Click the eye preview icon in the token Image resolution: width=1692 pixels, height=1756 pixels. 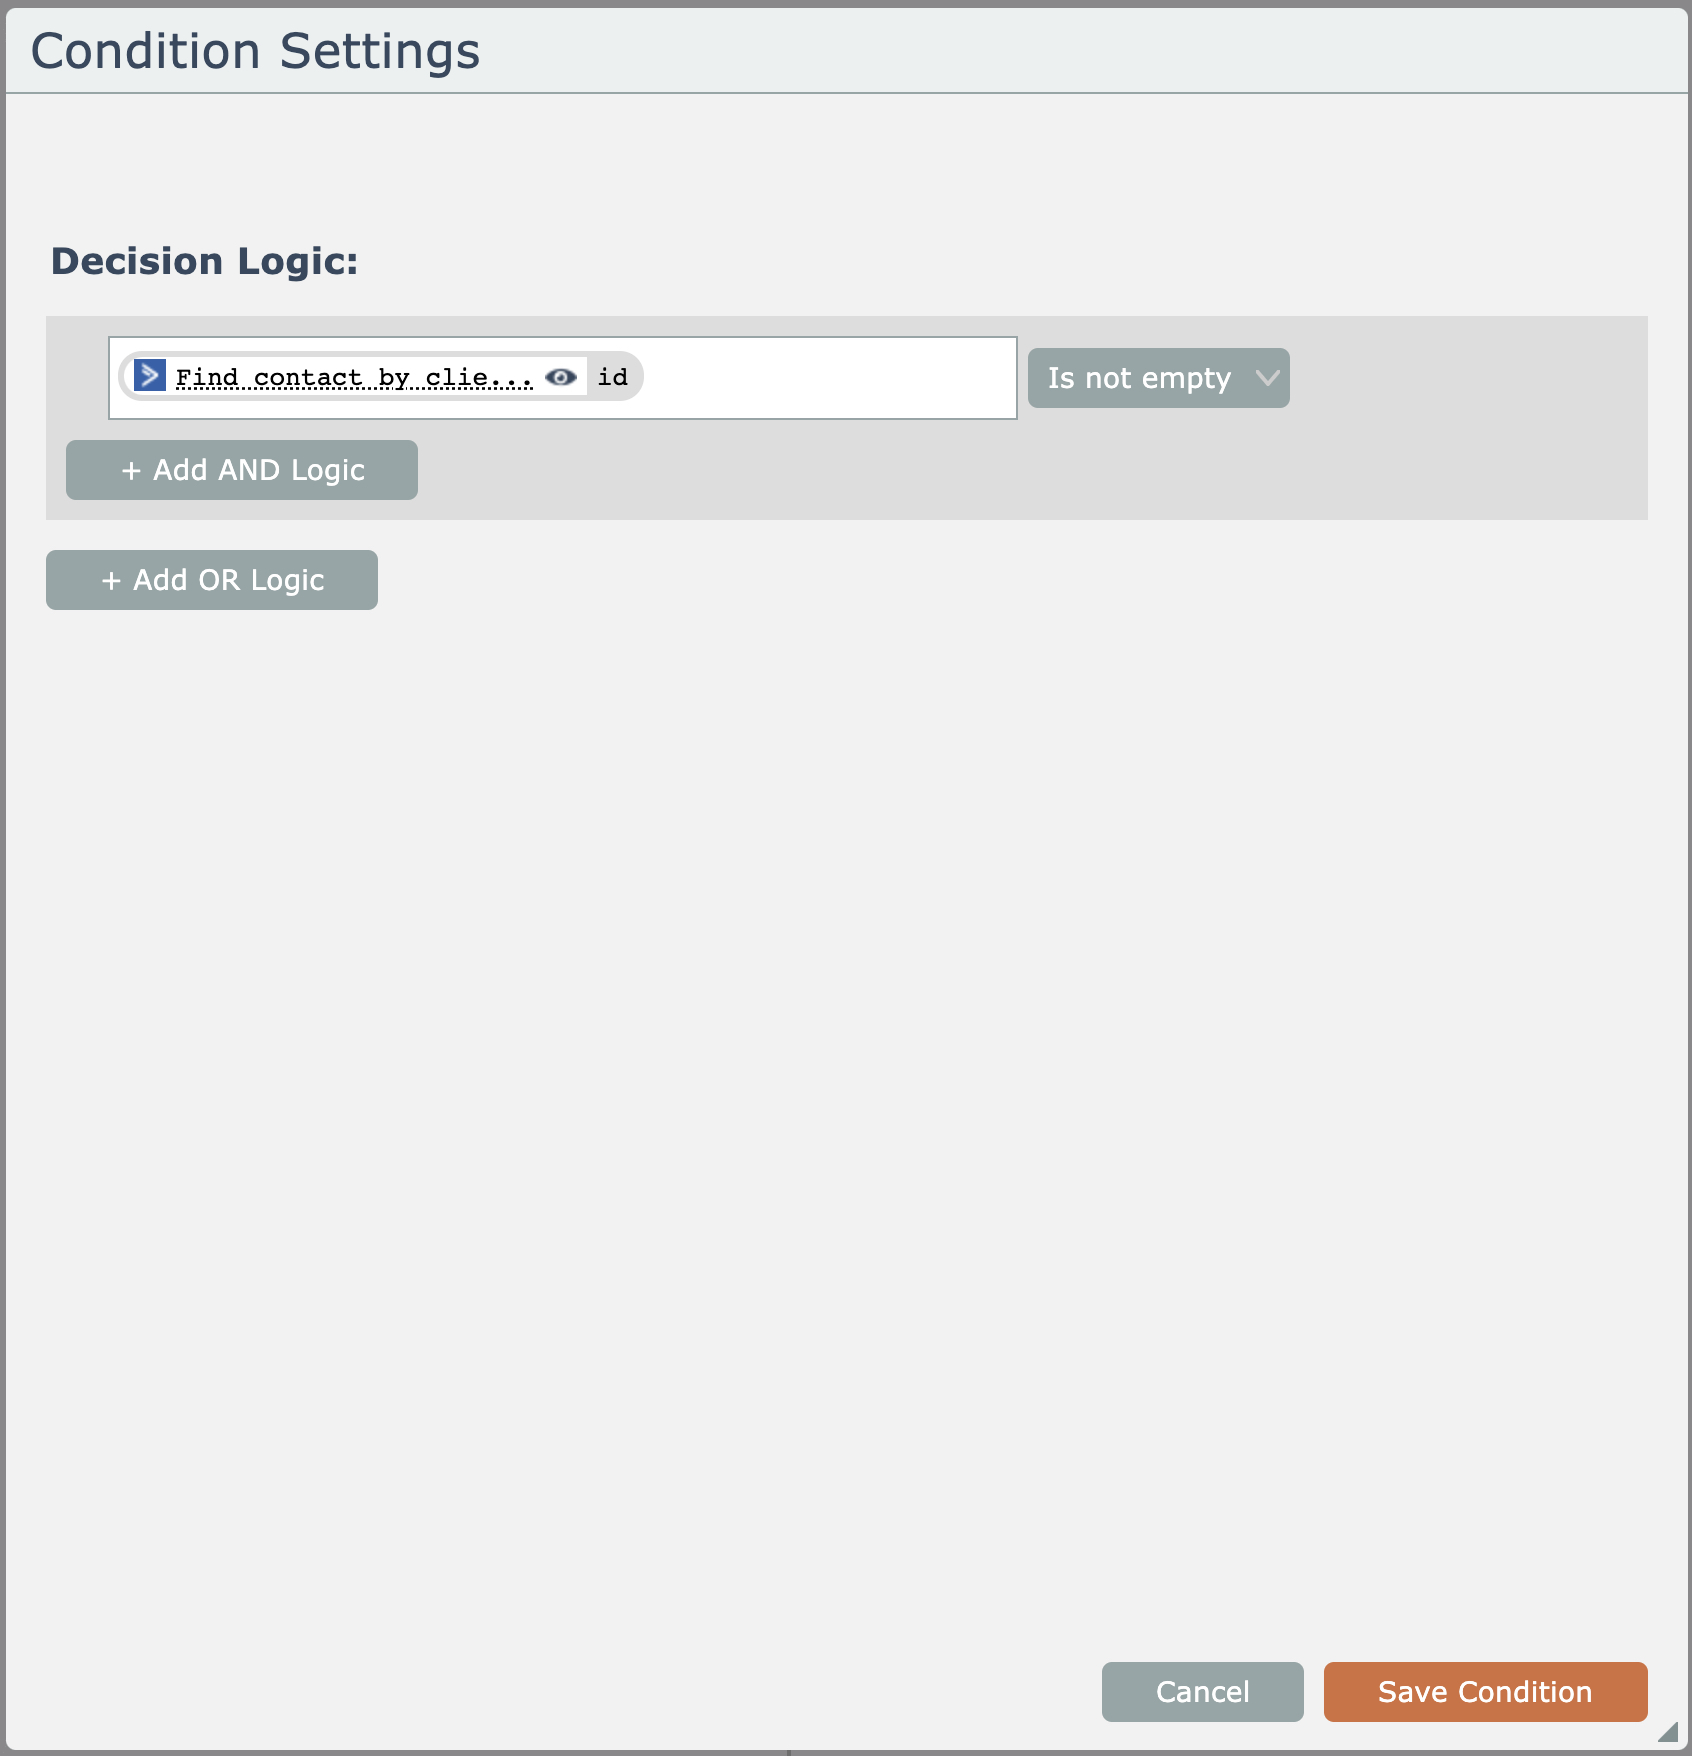pos(561,377)
